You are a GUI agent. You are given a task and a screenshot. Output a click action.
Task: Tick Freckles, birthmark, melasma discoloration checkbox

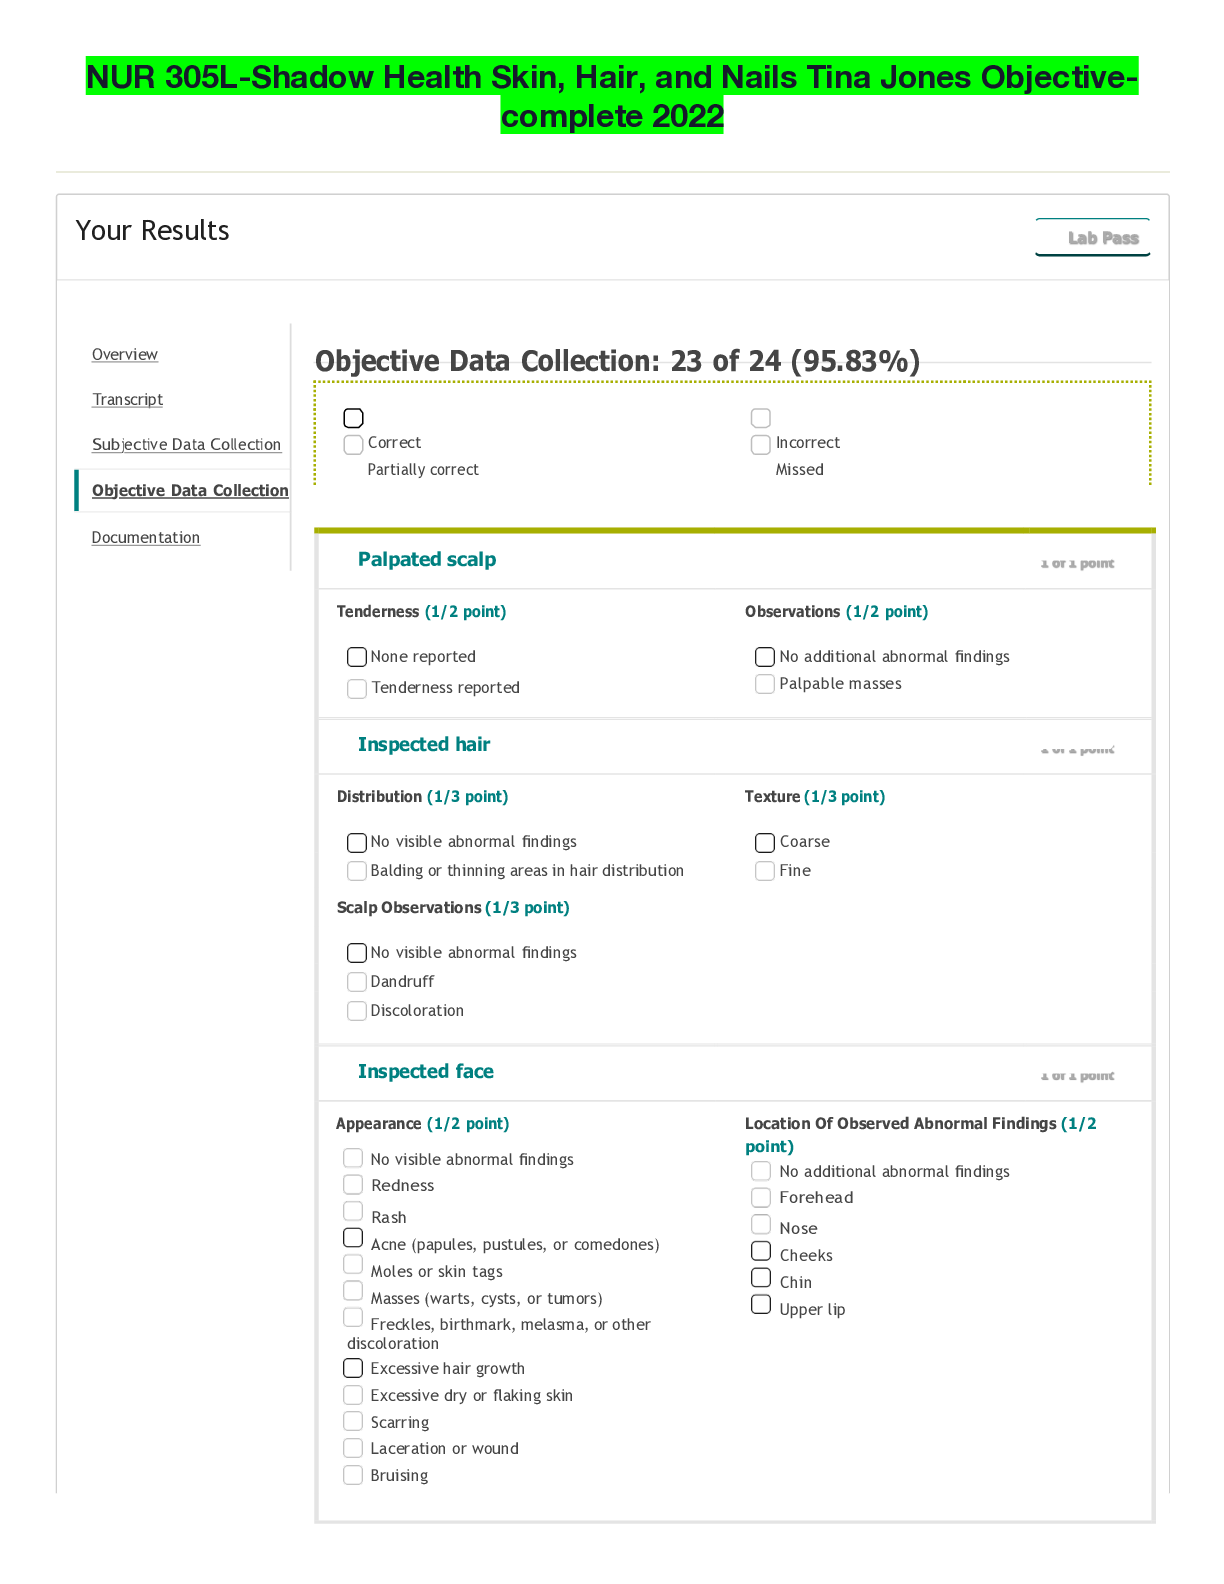pyautogui.click(x=353, y=1318)
